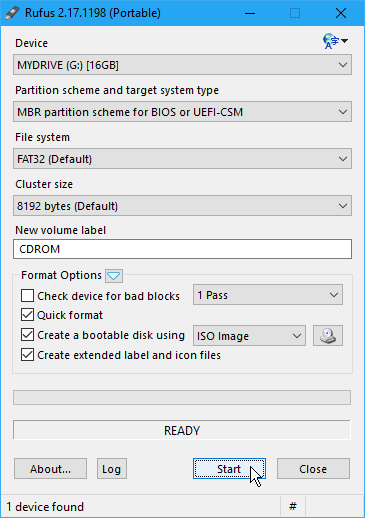The height and width of the screenshot is (518, 365).
Task: Click the About... button
Action: coord(50,469)
